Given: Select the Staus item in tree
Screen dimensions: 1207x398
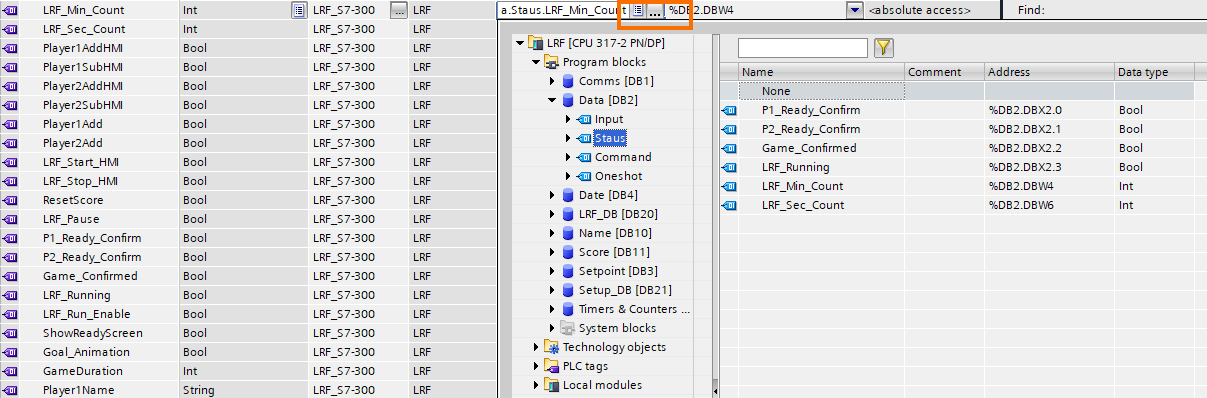Looking at the screenshot, I should (x=610, y=138).
